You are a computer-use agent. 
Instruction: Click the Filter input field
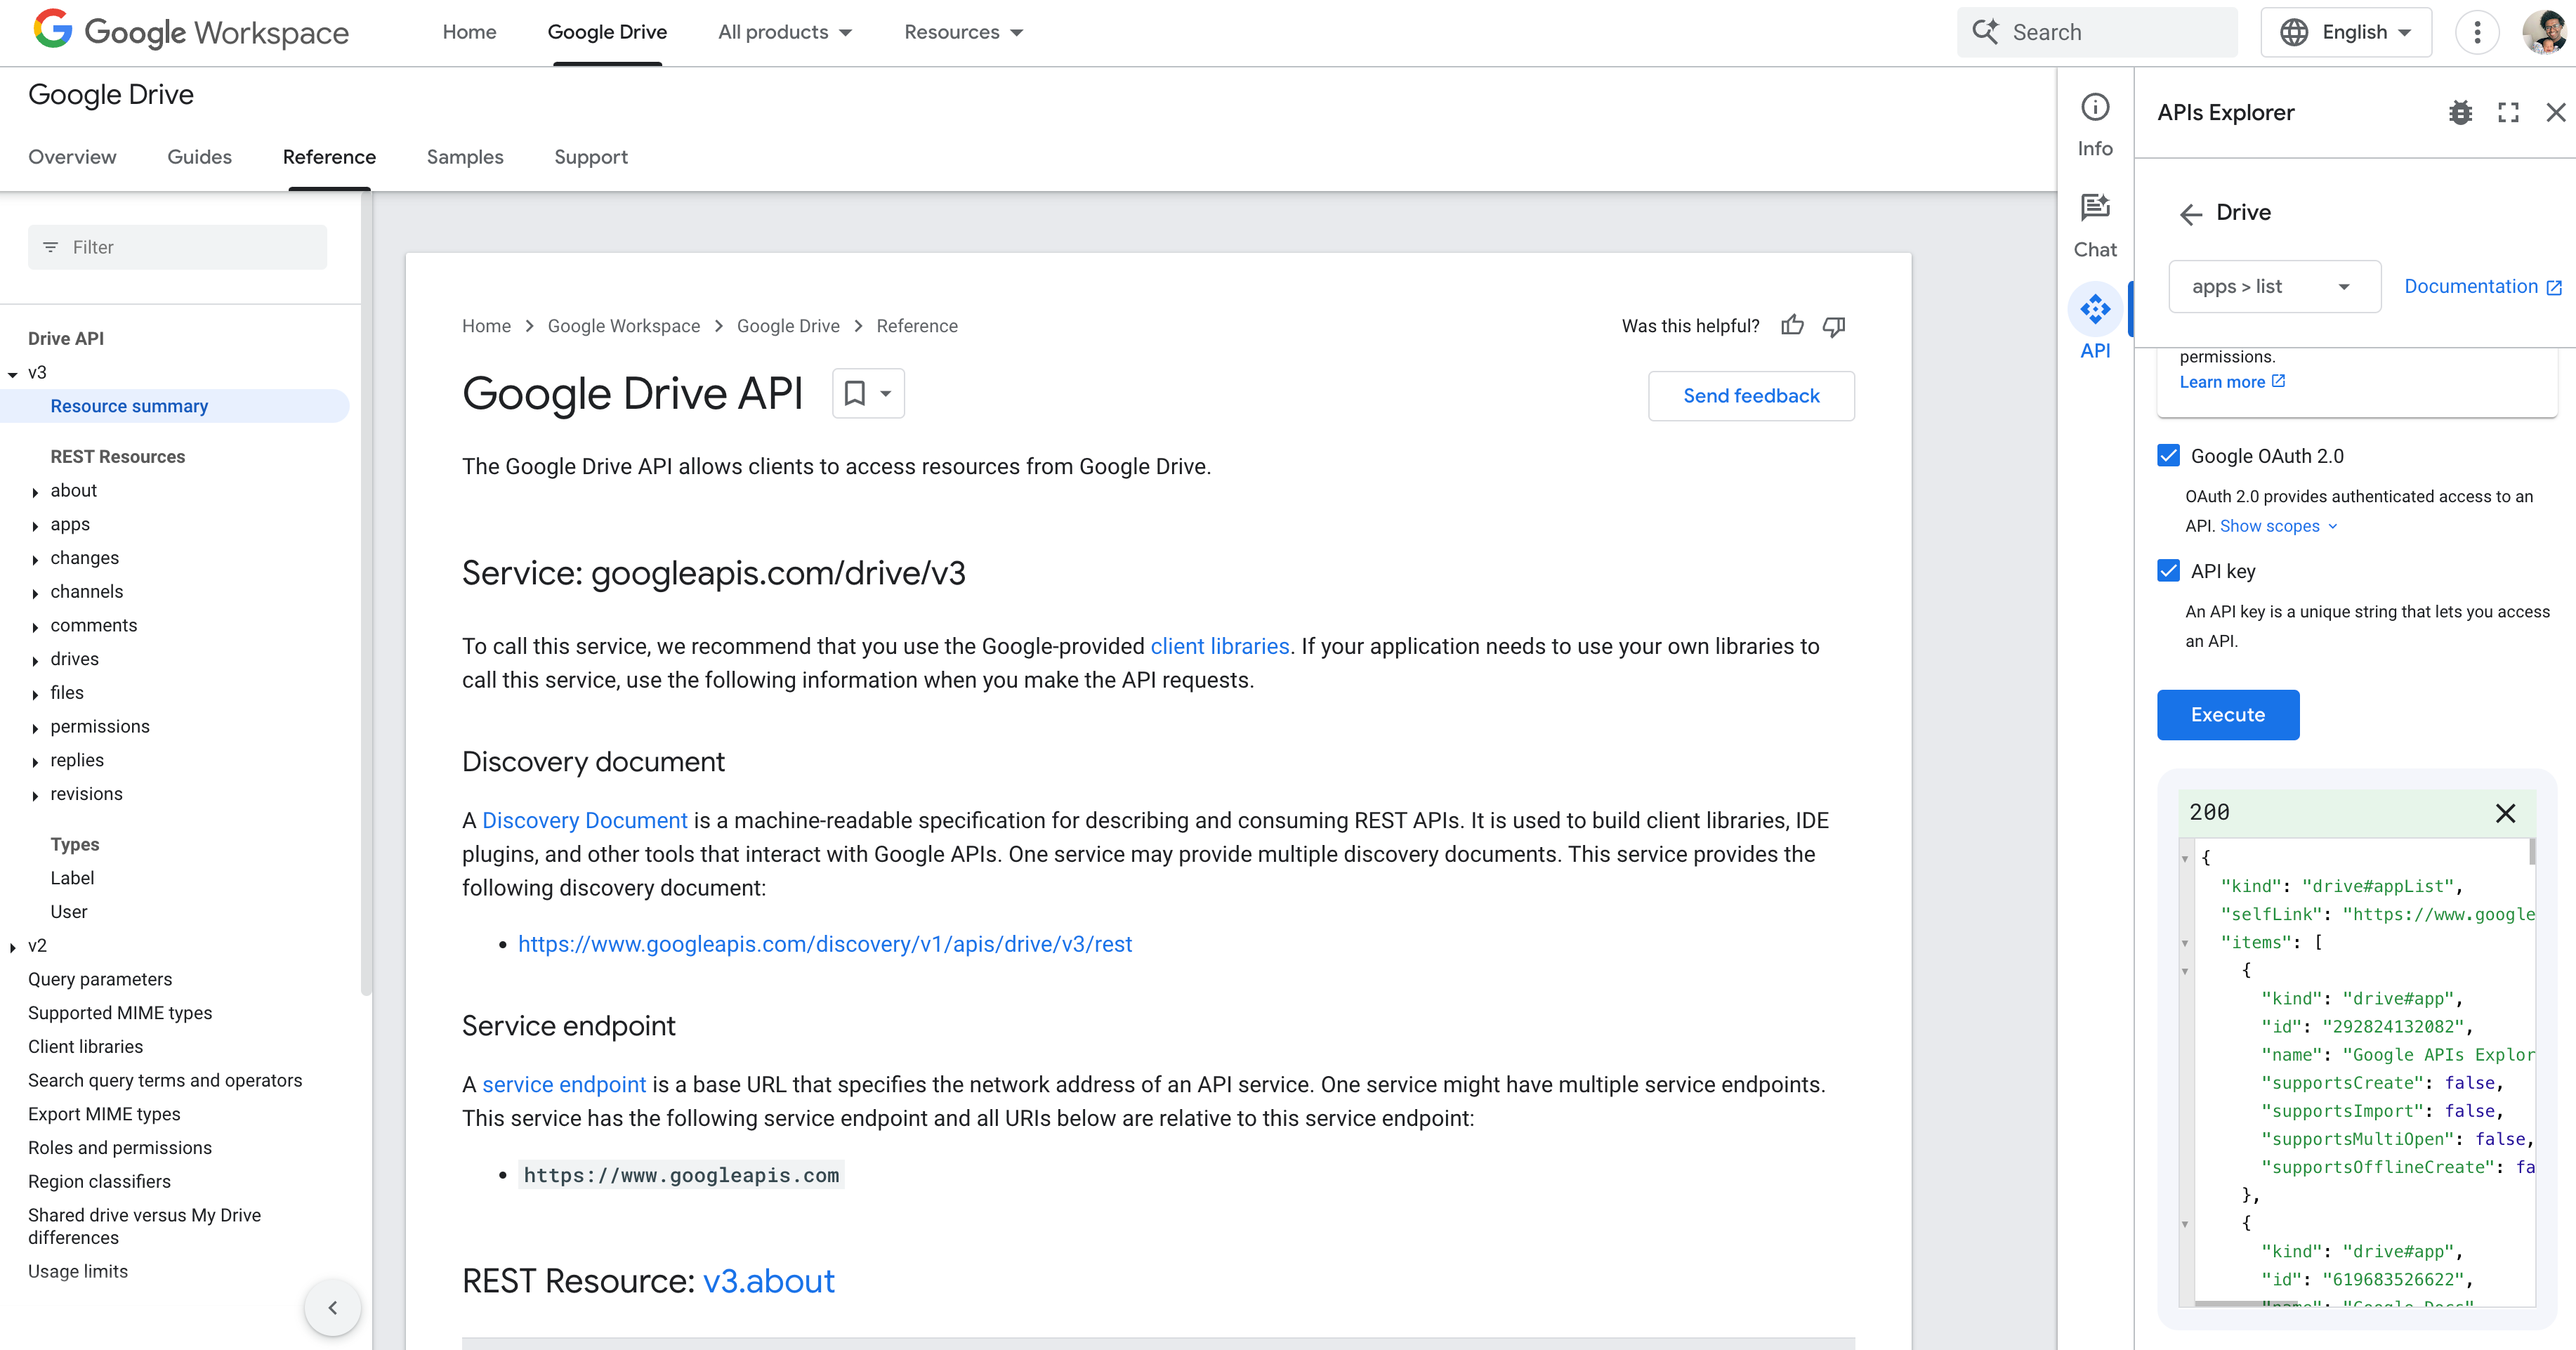click(x=177, y=247)
